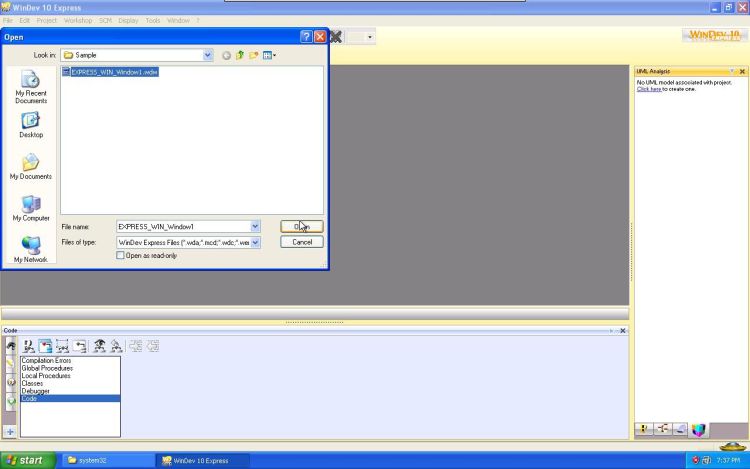This screenshot has height=469, width=750.
Task: Switch to system32 taskbar window
Action: pyautogui.click(x=108, y=460)
